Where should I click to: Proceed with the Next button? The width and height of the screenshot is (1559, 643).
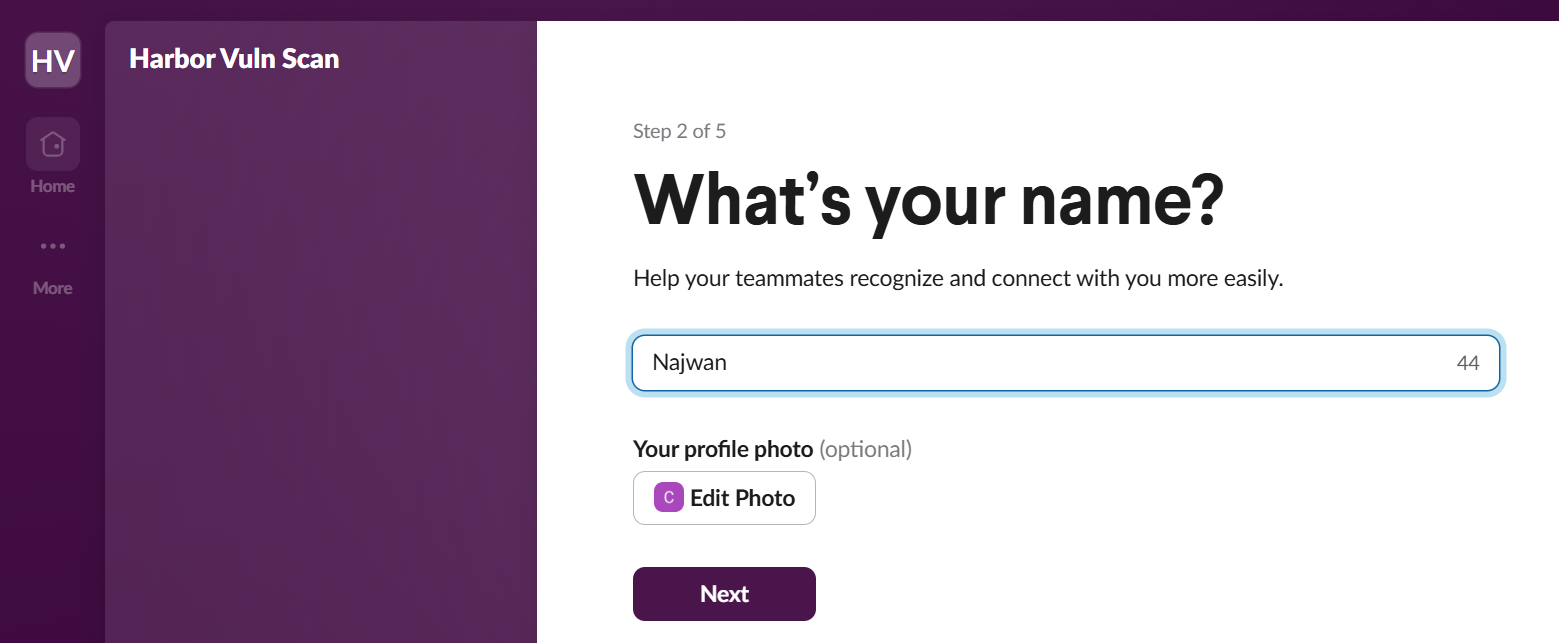(x=724, y=594)
